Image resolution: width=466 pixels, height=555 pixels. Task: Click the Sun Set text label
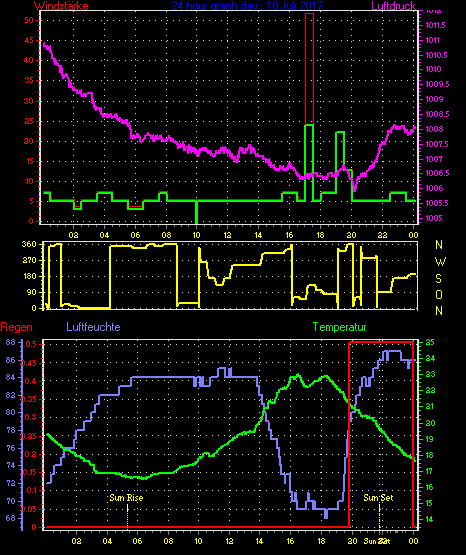(378, 498)
